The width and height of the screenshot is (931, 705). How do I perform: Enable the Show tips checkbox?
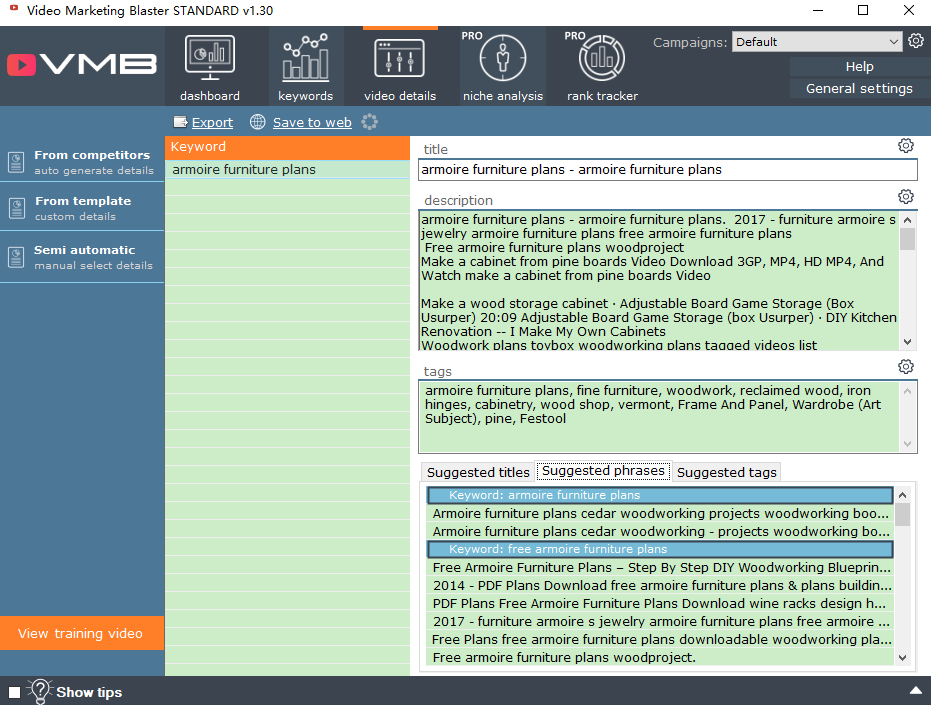[14, 692]
